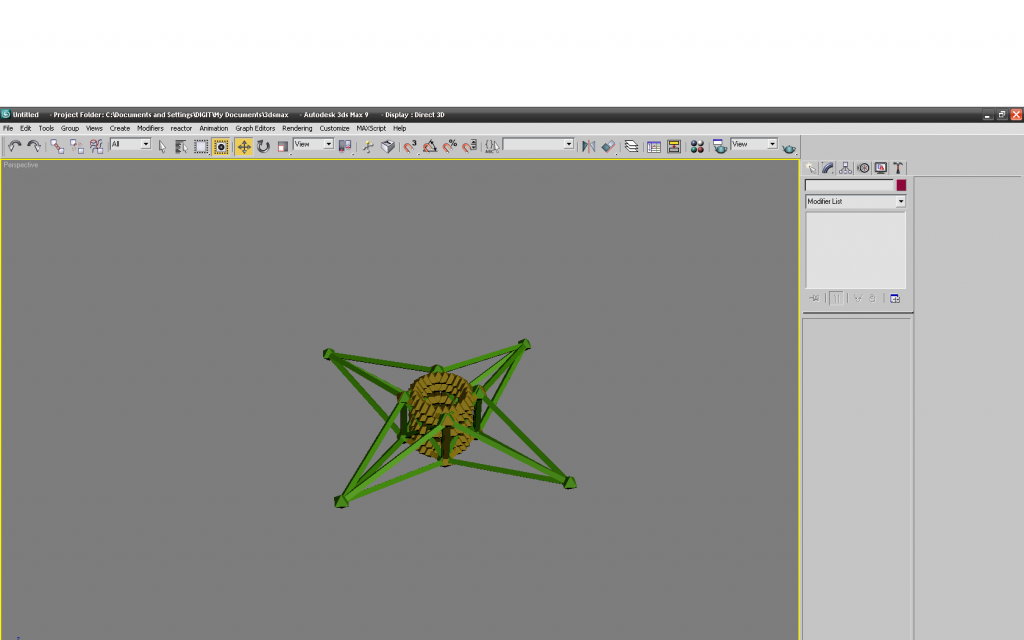Open the Graph Editors menu
This screenshot has width=1024, height=640.
pos(255,128)
